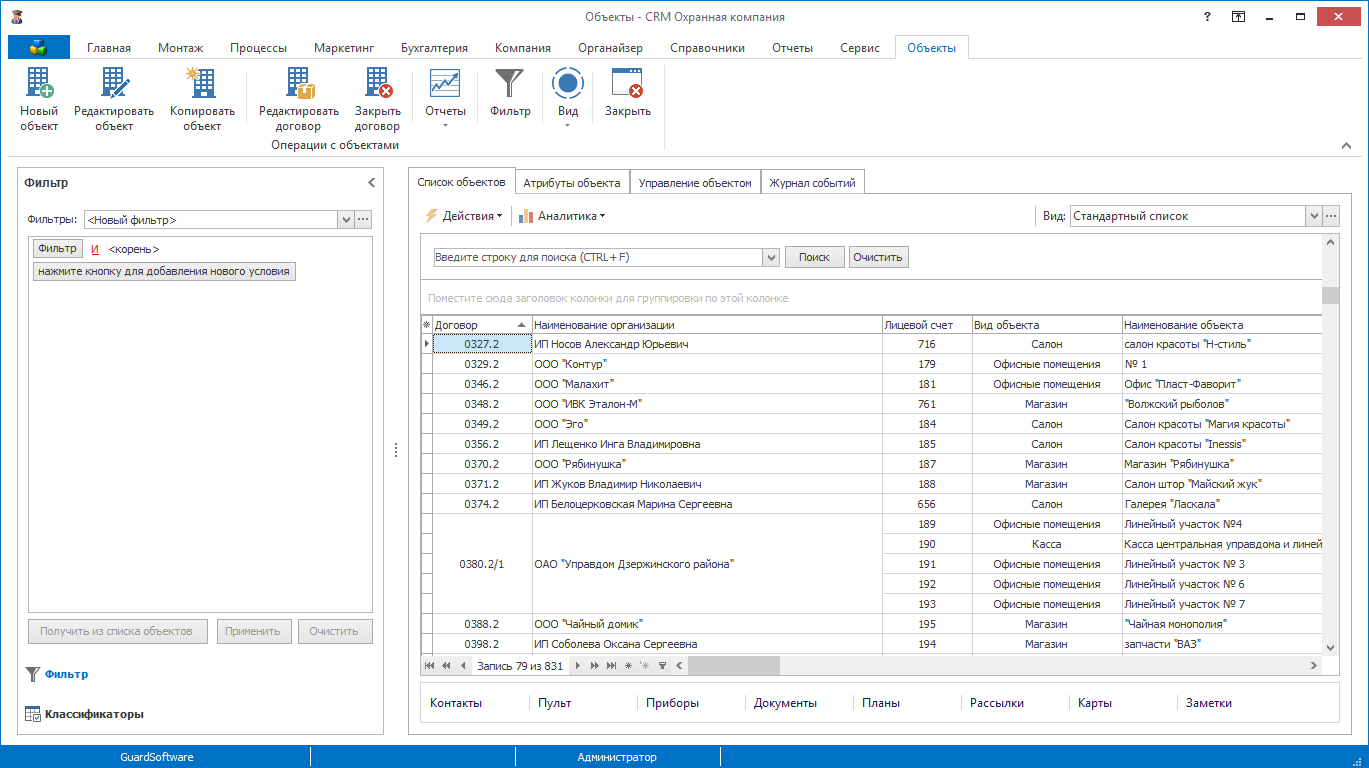Screen dimensions: 1369x768
Task: Click the ellipsis beside Вид combo
Action: [x=1330, y=216]
